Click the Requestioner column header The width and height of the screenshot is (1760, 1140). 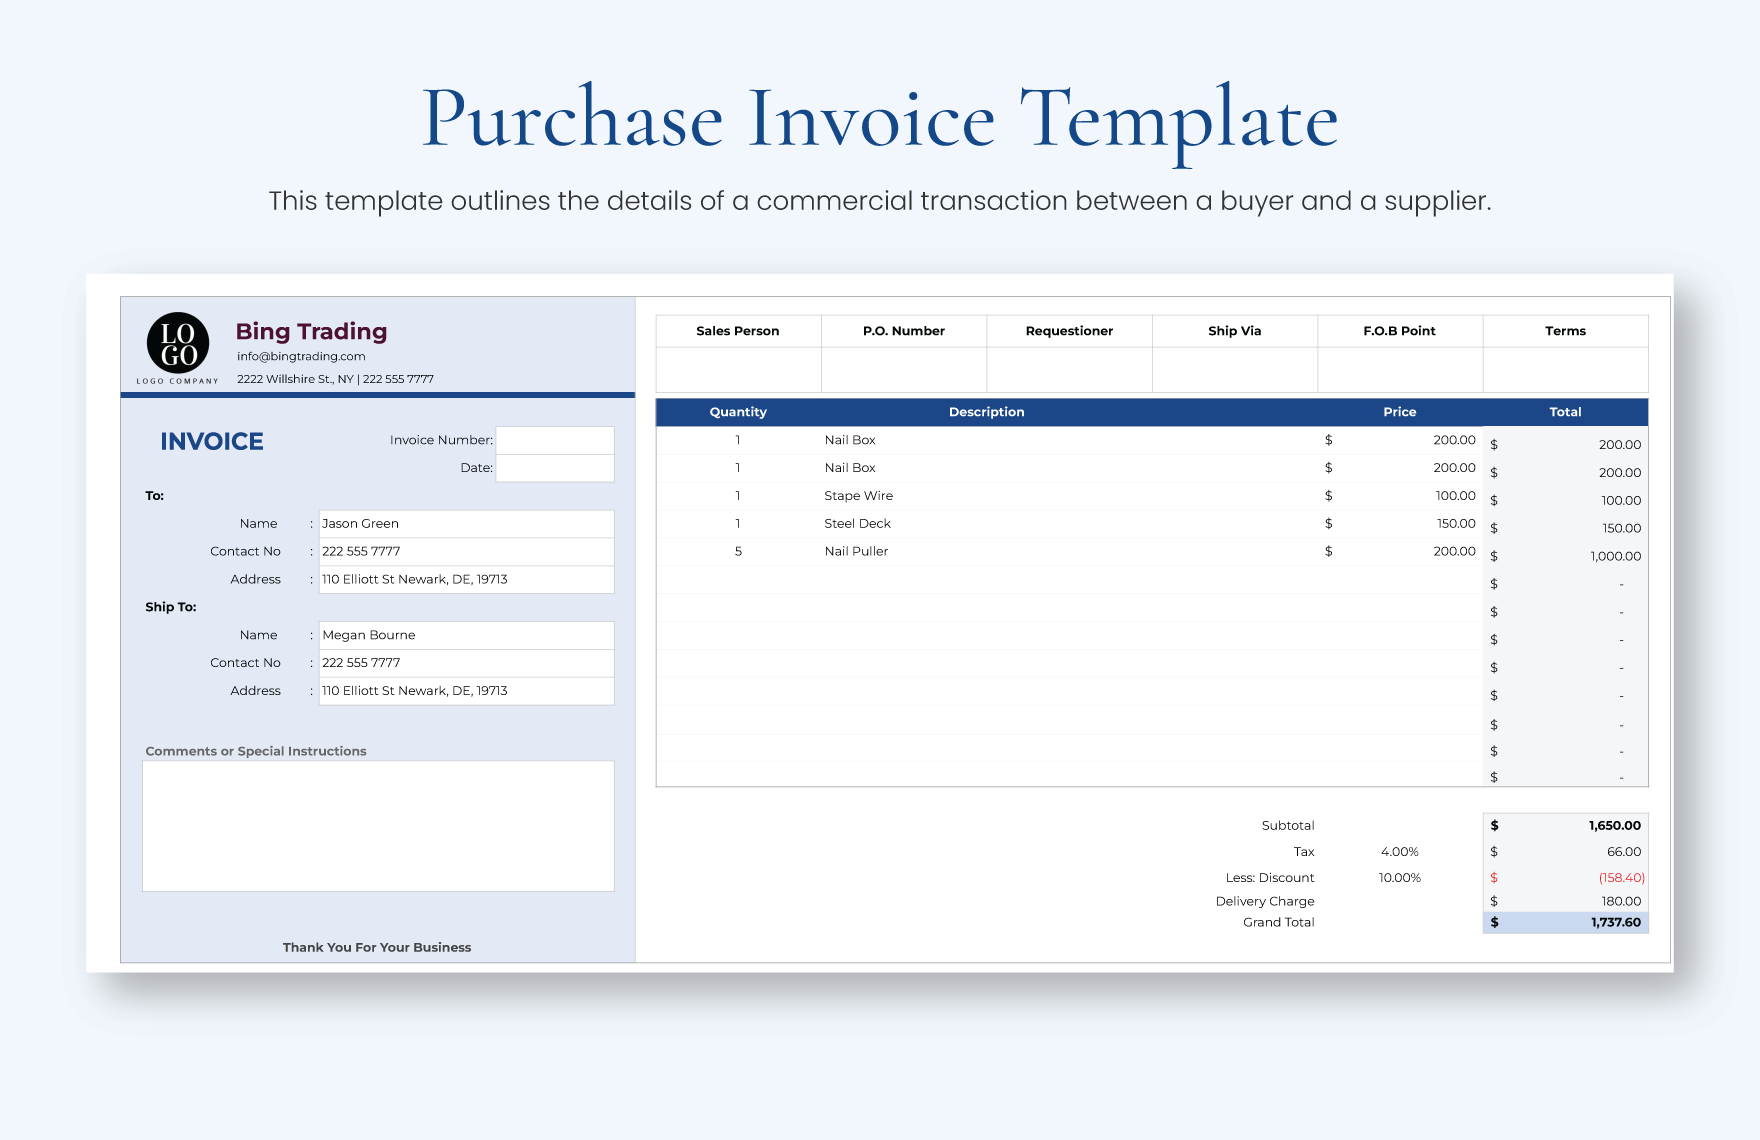click(1069, 330)
